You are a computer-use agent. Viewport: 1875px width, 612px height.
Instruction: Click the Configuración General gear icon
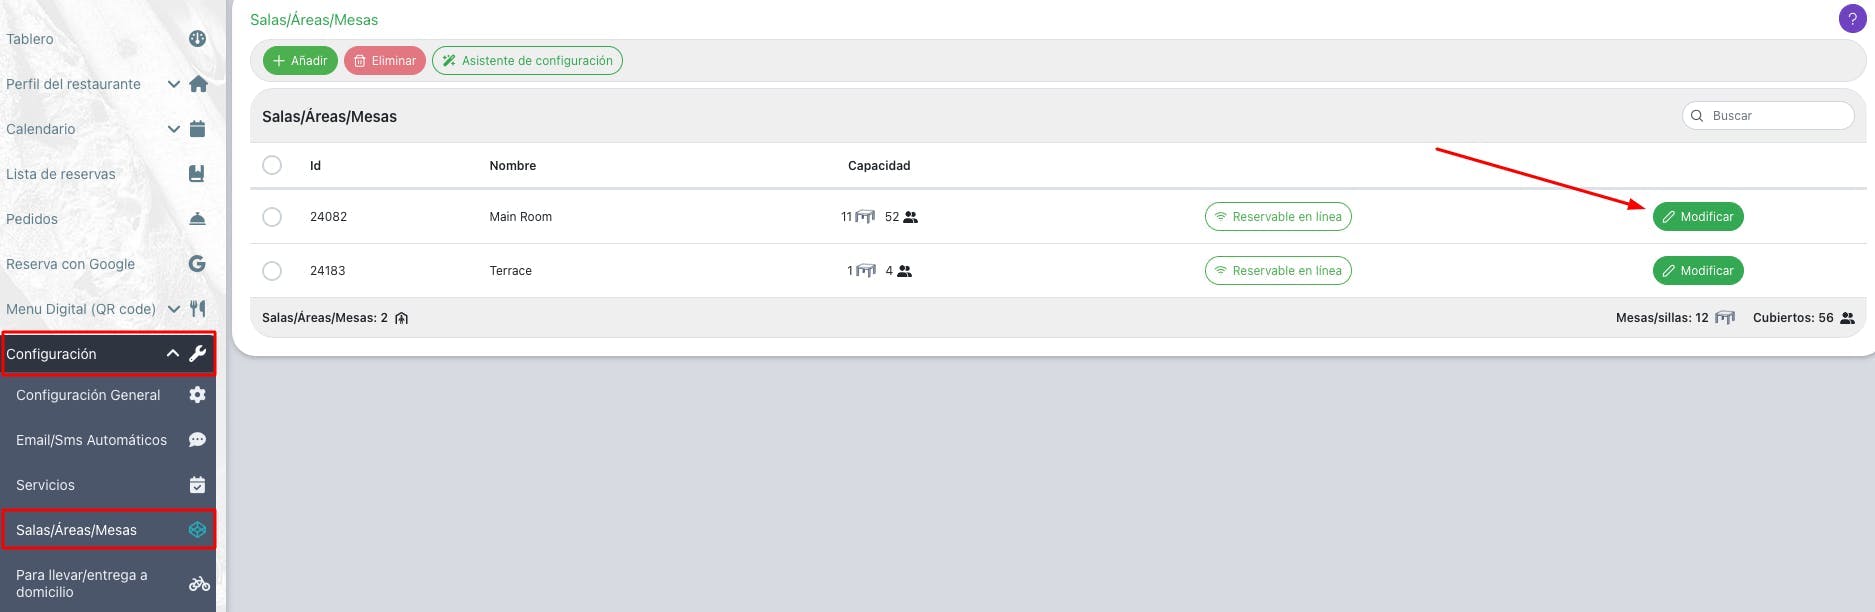pyautogui.click(x=197, y=395)
